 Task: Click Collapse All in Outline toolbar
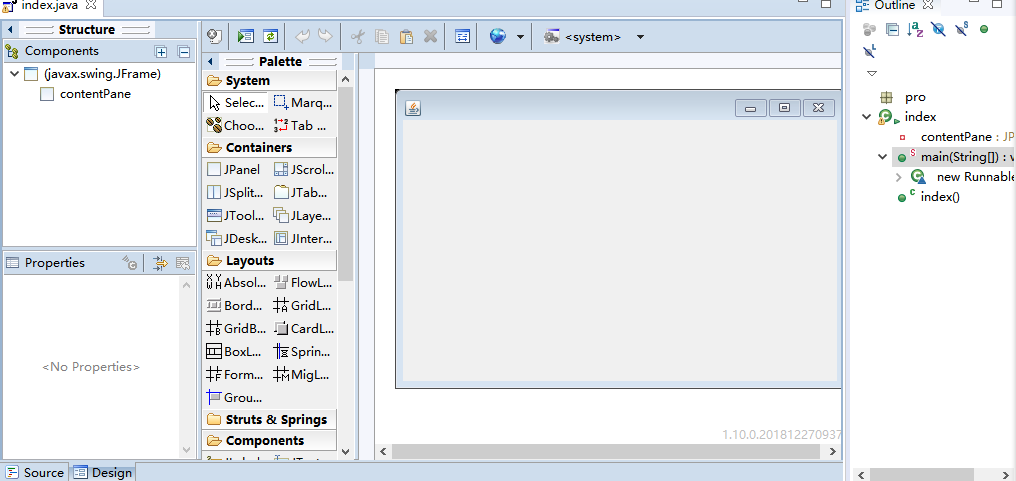pos(892,29)
